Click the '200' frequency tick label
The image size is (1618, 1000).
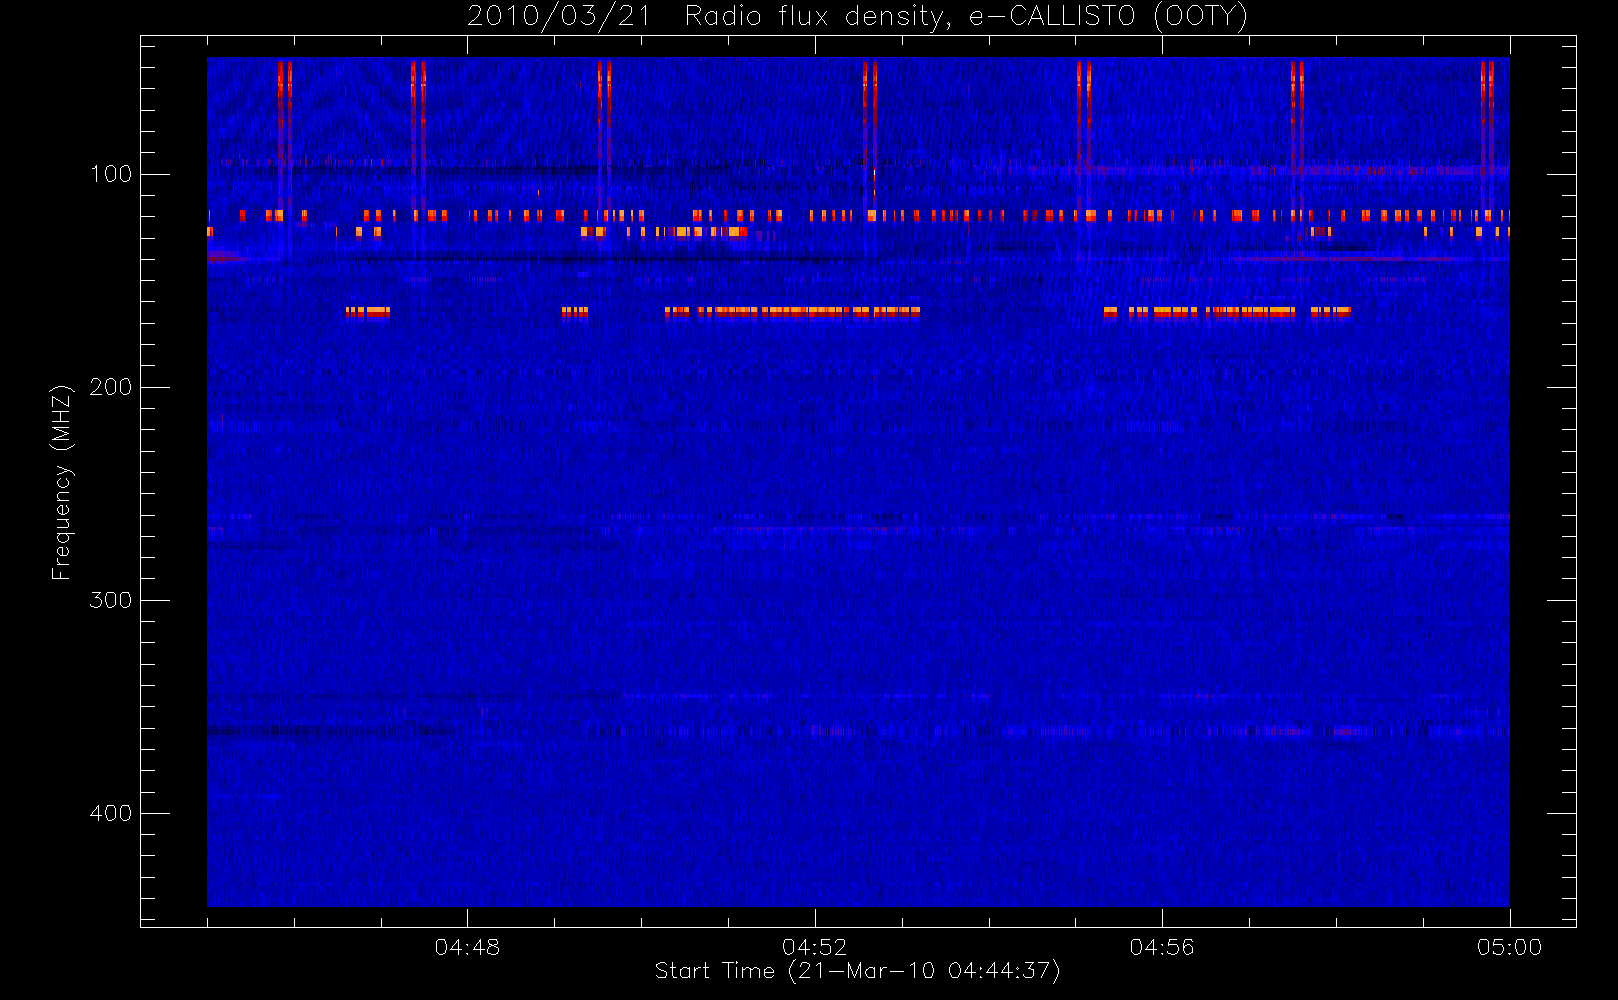[111, 387]
